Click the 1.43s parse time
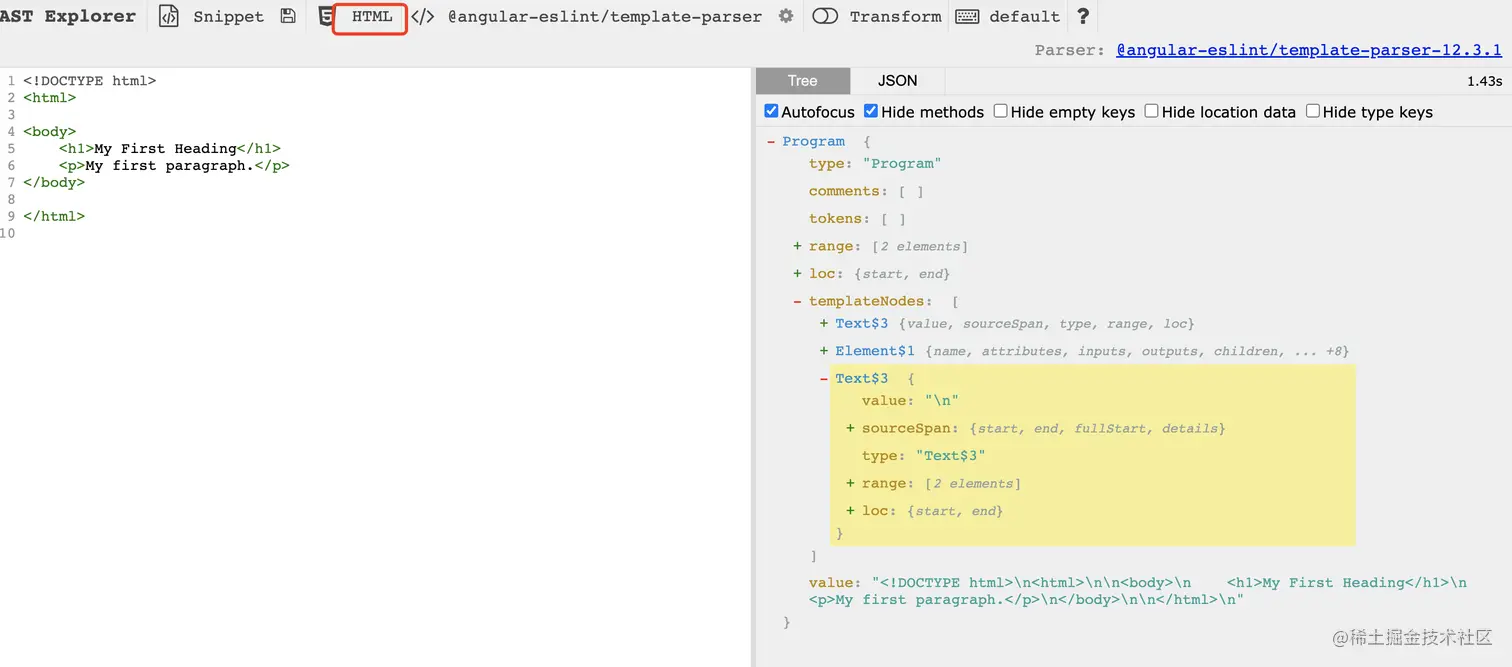 [x=1484, y=81]
